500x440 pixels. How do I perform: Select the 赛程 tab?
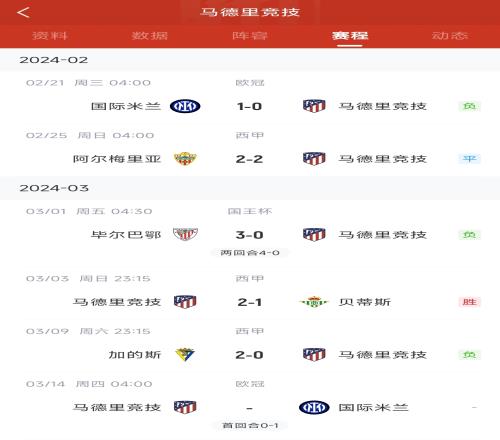pos(350,36)
